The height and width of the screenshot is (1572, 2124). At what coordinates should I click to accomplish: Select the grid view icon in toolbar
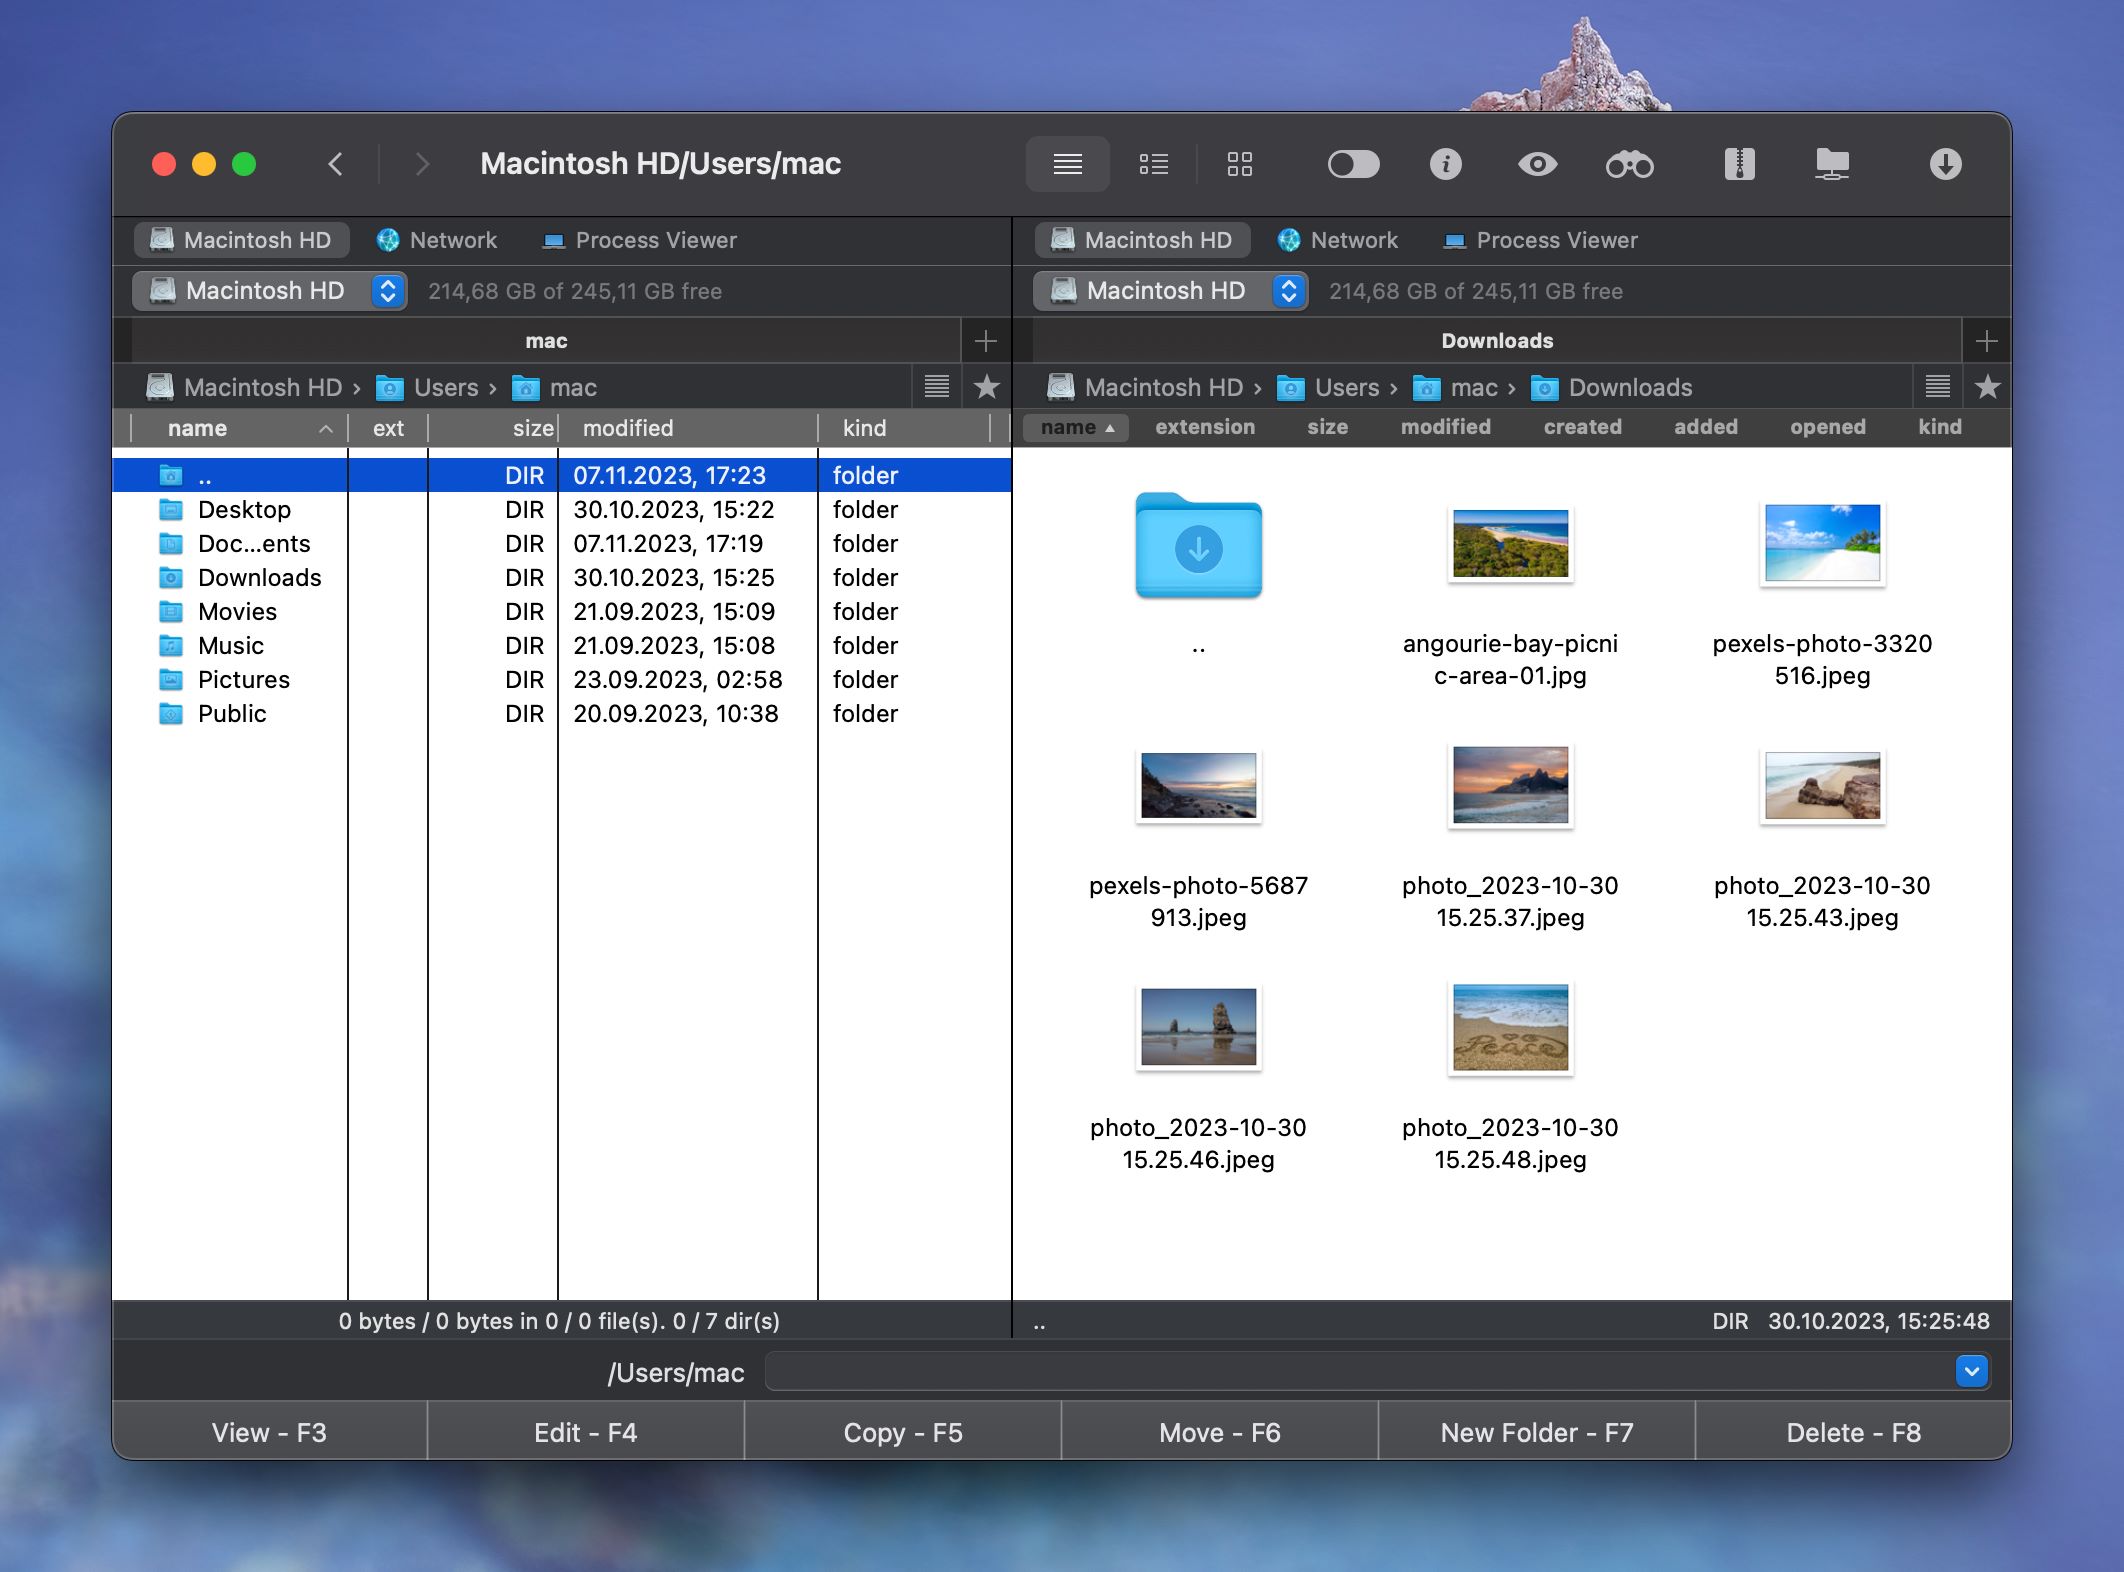(1239, 163)
